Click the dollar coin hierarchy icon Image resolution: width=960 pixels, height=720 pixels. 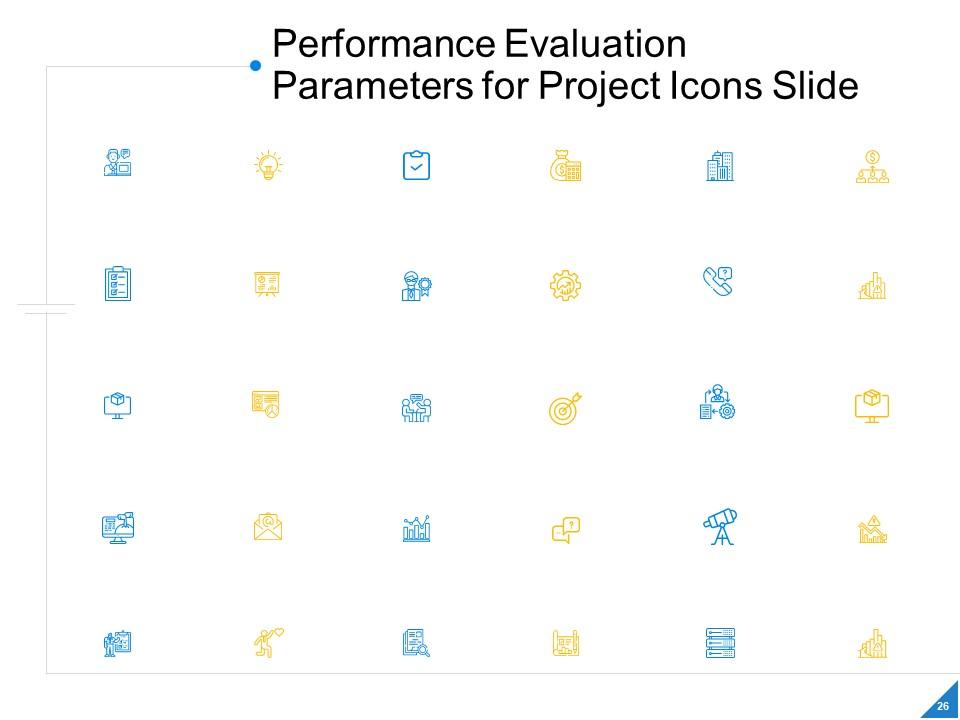872,166
